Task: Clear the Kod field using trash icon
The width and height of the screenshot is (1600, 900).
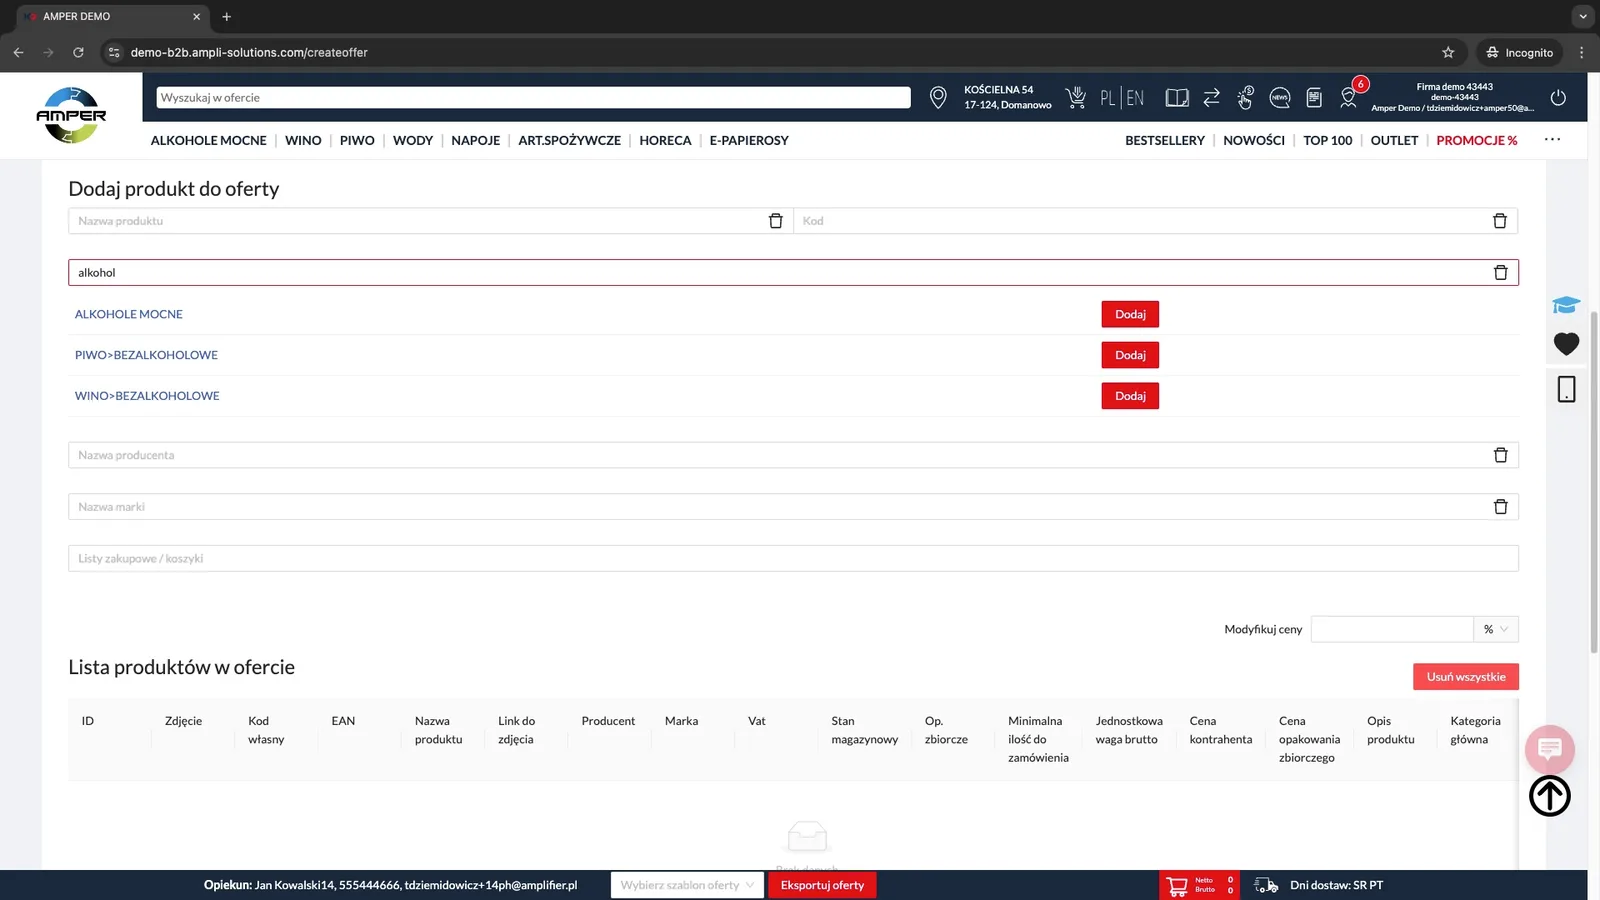Action: (x=1500, y=221)
